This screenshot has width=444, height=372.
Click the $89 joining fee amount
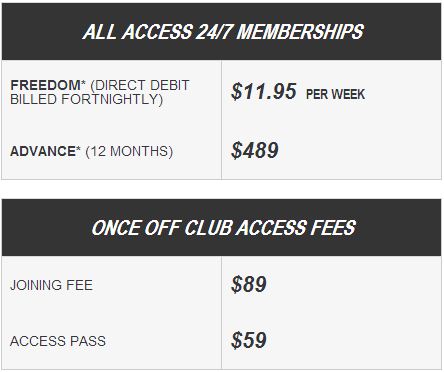pyautogui.click(x=249, y=284)
